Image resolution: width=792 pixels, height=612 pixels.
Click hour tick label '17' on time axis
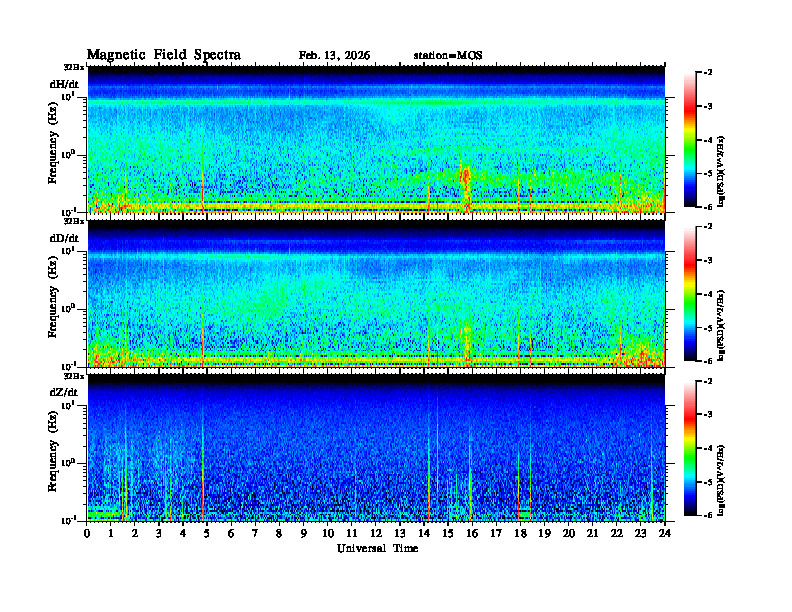[x=497, y=534]
